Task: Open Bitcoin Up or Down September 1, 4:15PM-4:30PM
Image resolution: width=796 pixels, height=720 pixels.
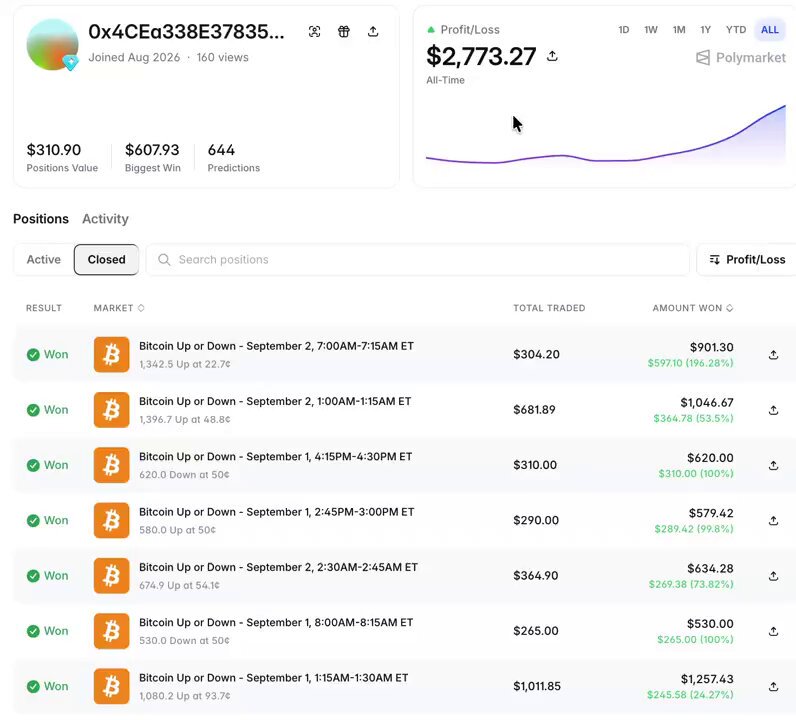Action: pyautogui.click(x=276, y=457)
